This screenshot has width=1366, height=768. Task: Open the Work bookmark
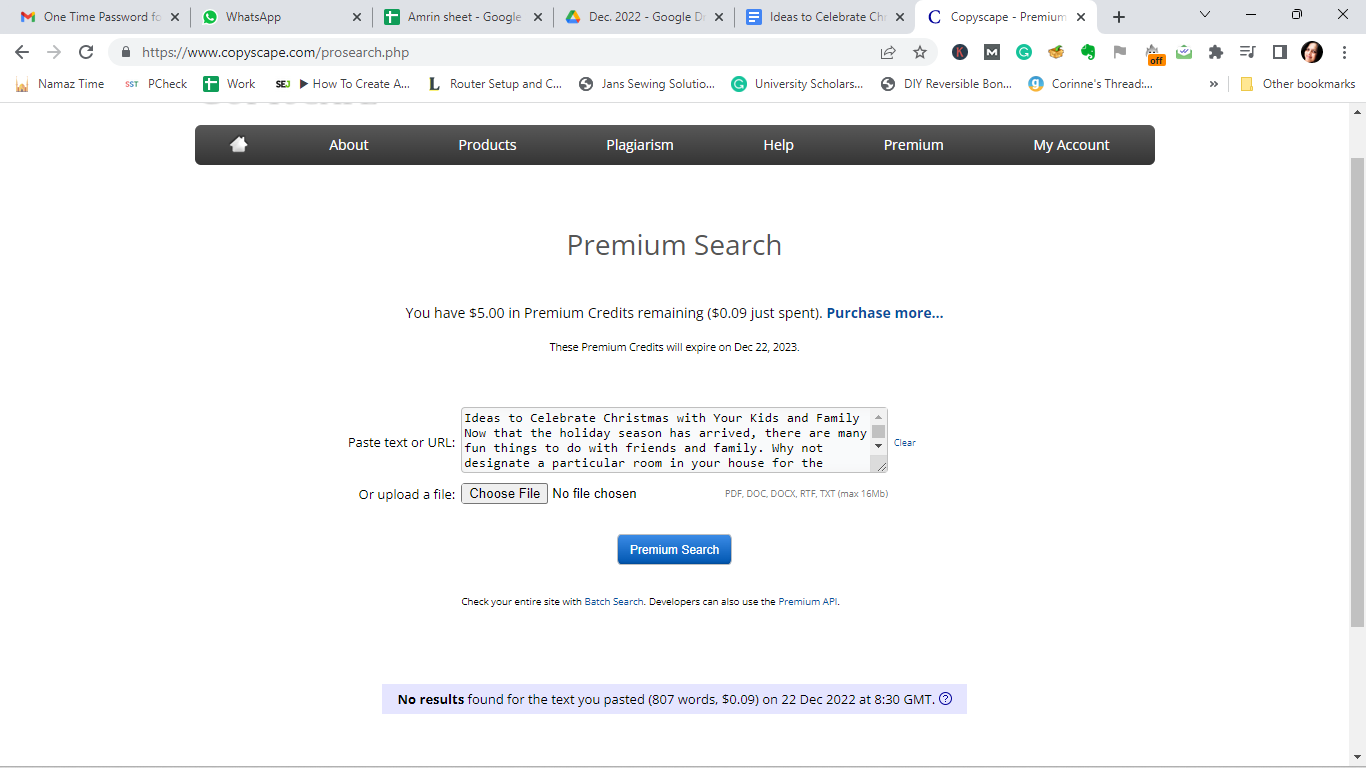tap(229, 84)
